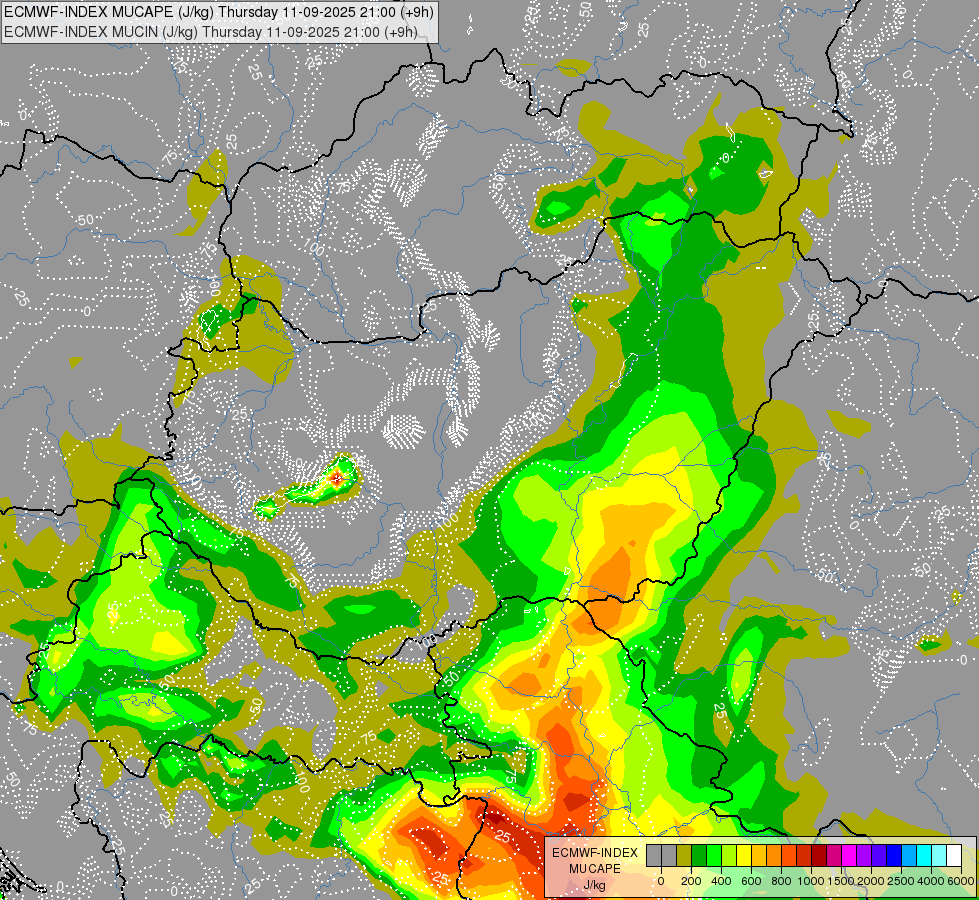Click the legend label 1000
Screen dimensions: 979x900
[x=811, y=881]
